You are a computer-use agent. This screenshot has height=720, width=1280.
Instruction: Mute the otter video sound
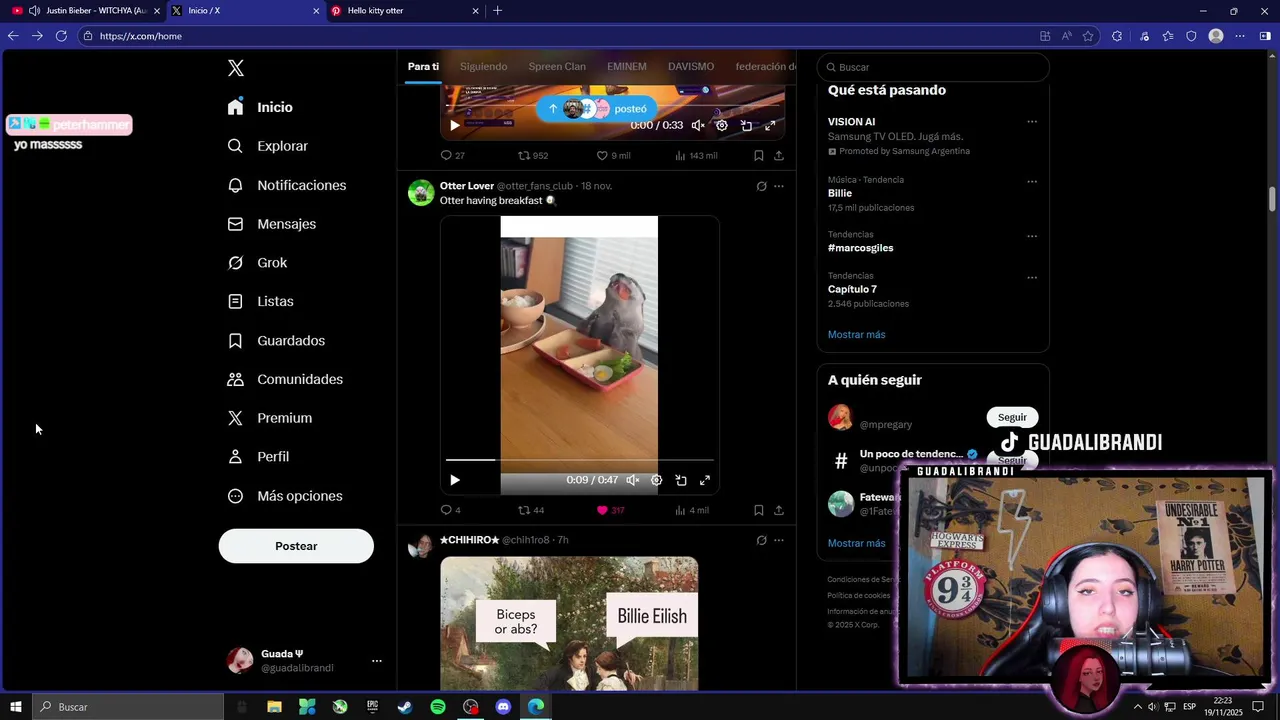point(633,480)
